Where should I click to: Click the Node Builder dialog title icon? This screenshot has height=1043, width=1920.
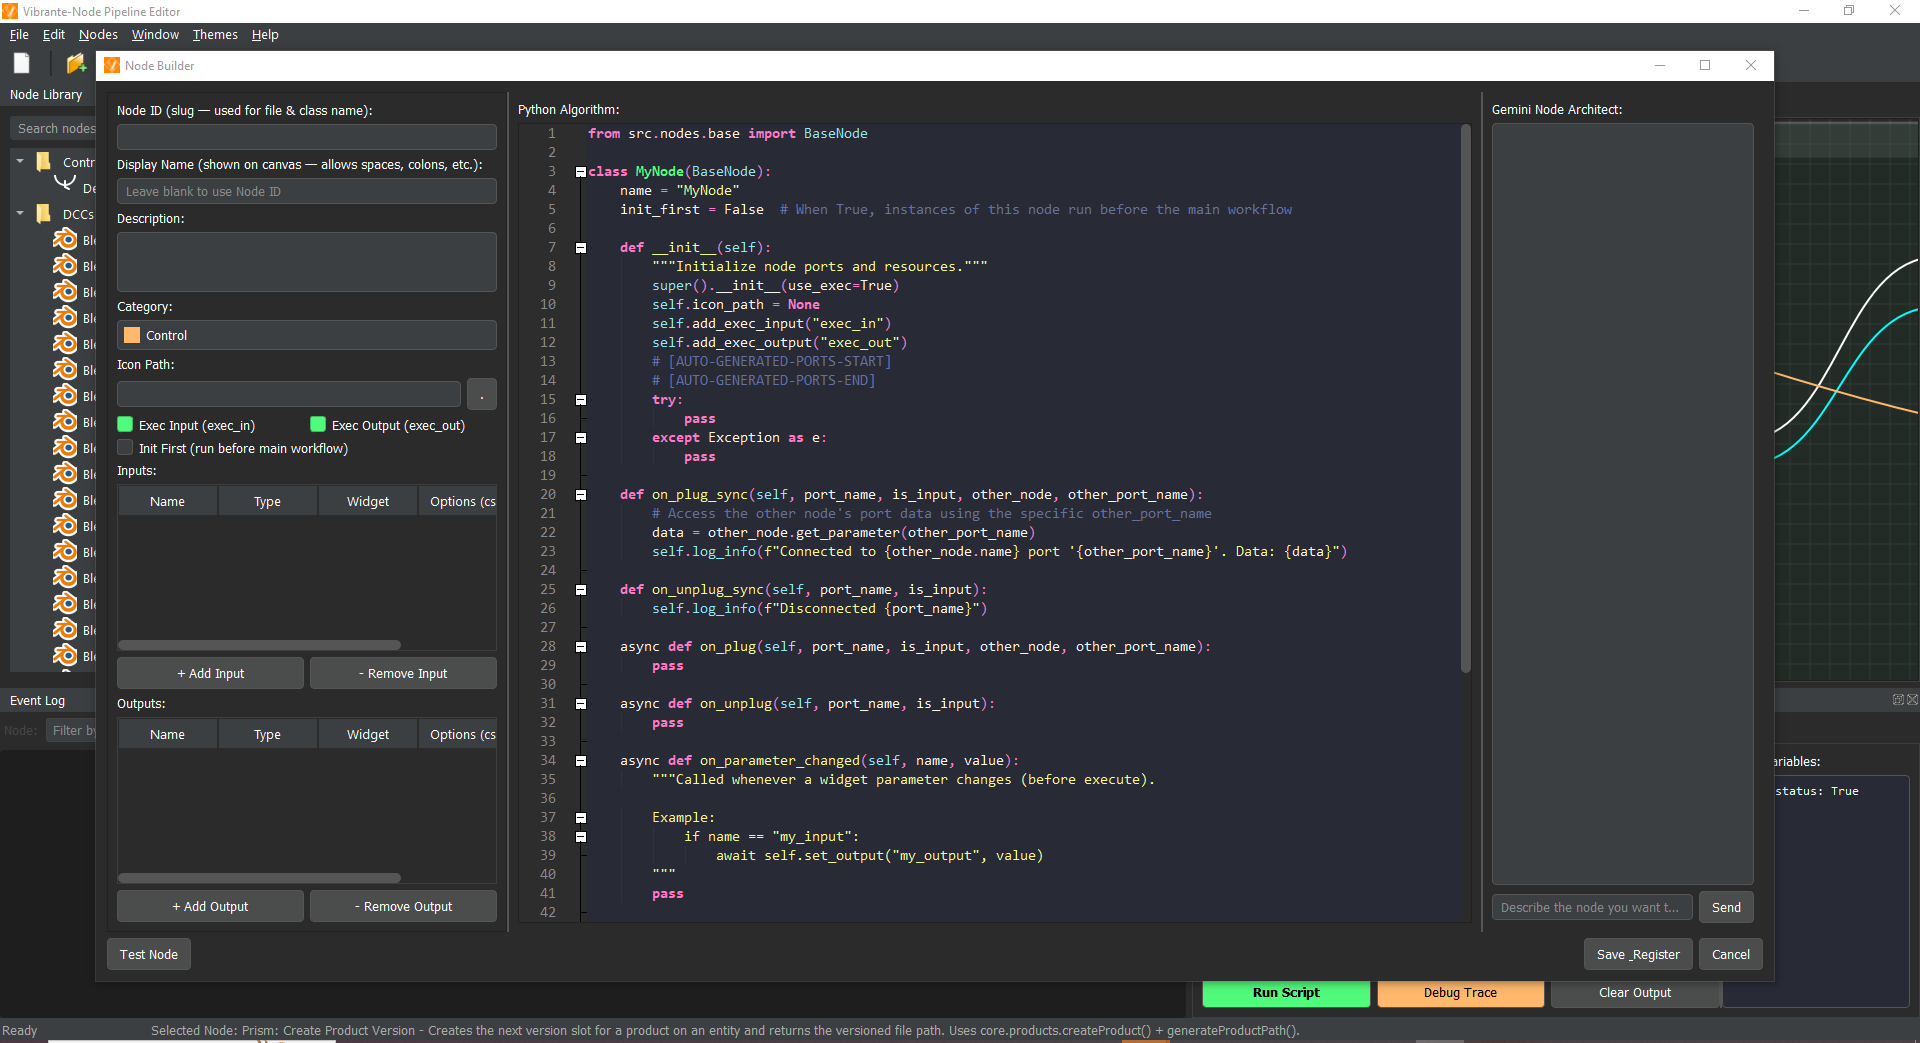[x=112, y=65]
